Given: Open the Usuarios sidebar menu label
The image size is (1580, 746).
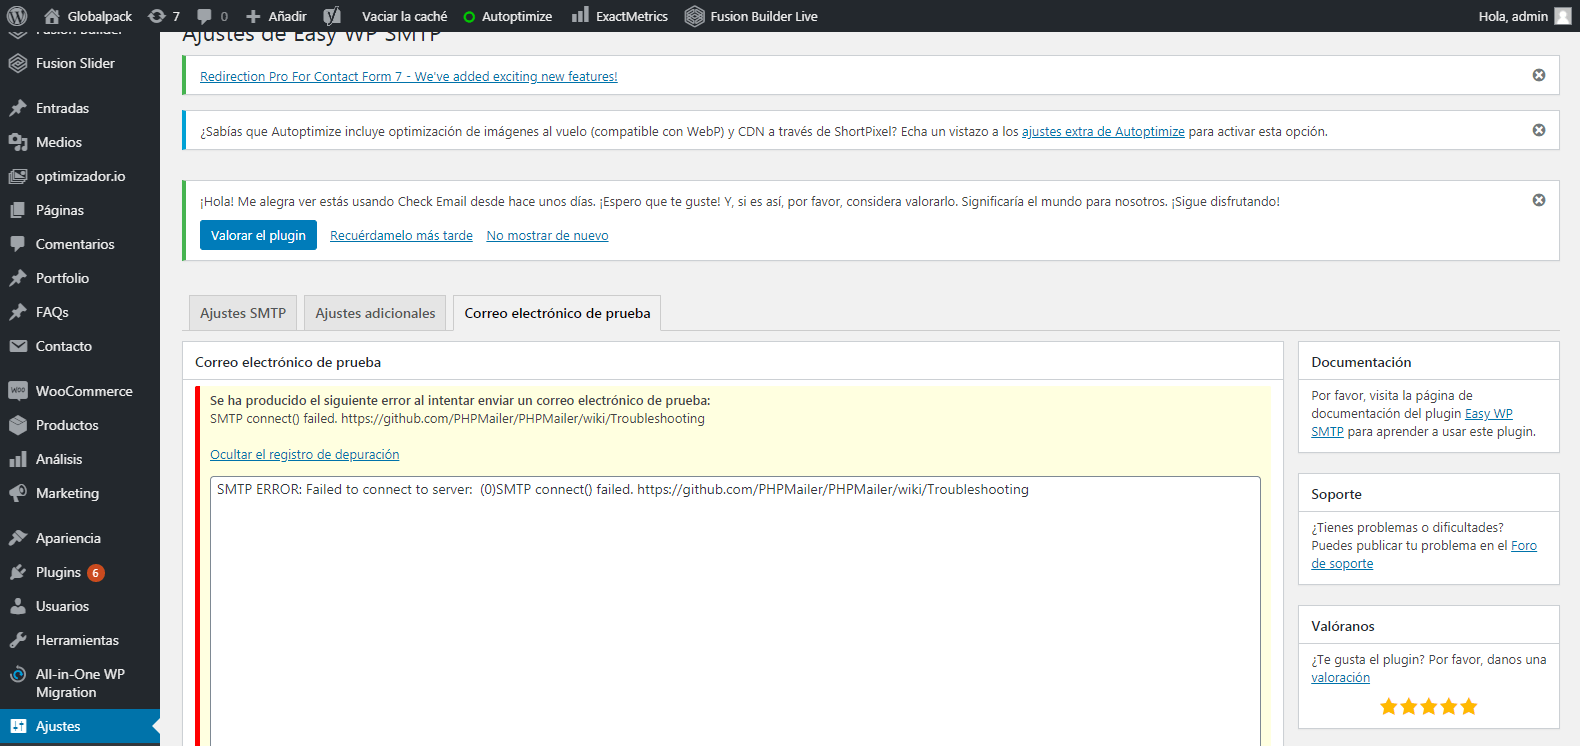Looking at the screenshot, I should coord(62,606).
